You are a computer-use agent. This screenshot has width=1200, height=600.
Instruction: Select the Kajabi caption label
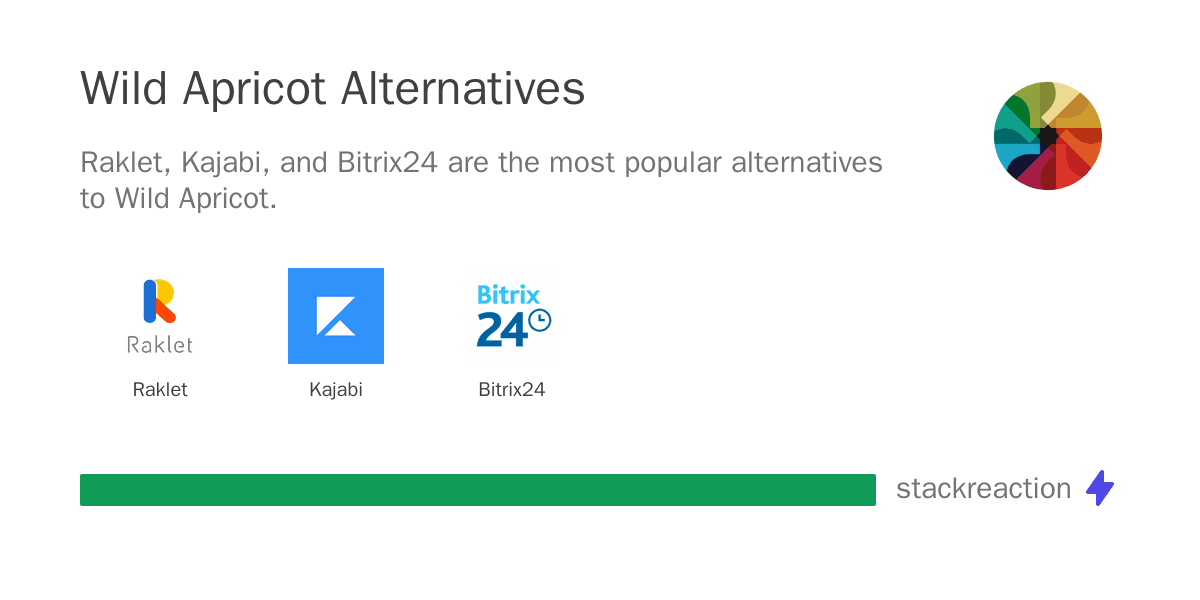(x=336, y=390)
